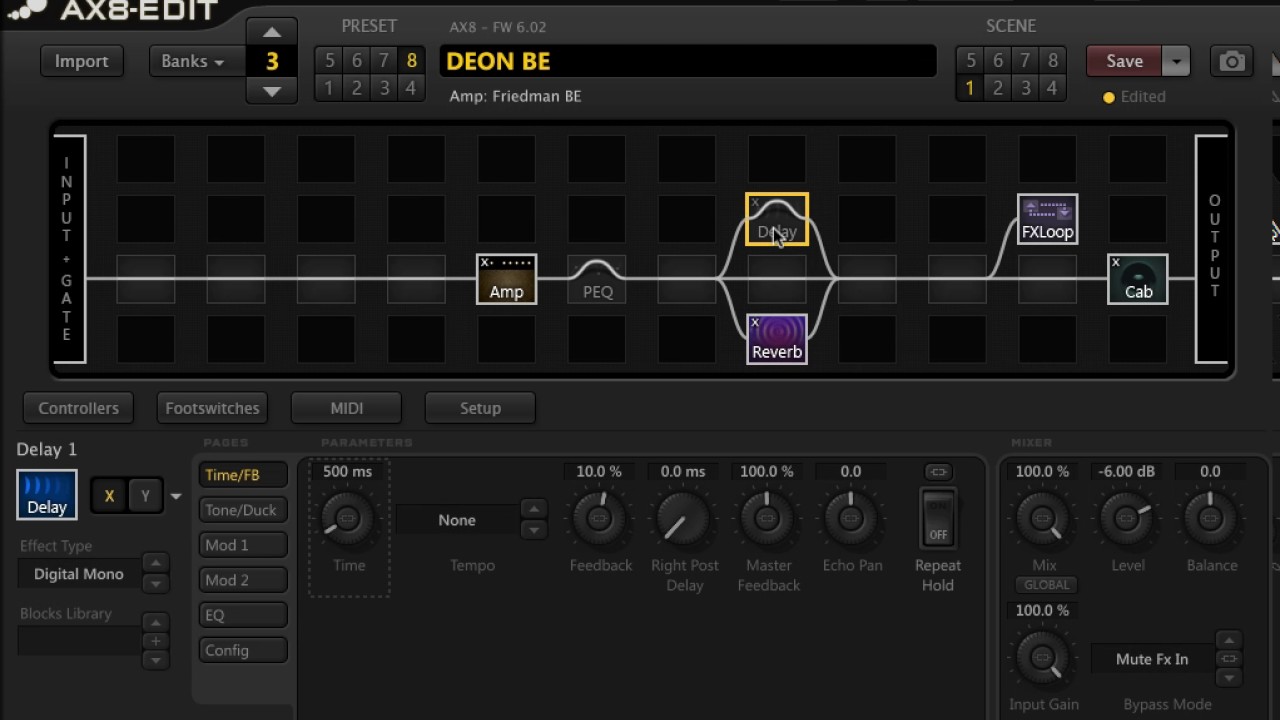Click the camera snapshot icon

point(1232,61)
